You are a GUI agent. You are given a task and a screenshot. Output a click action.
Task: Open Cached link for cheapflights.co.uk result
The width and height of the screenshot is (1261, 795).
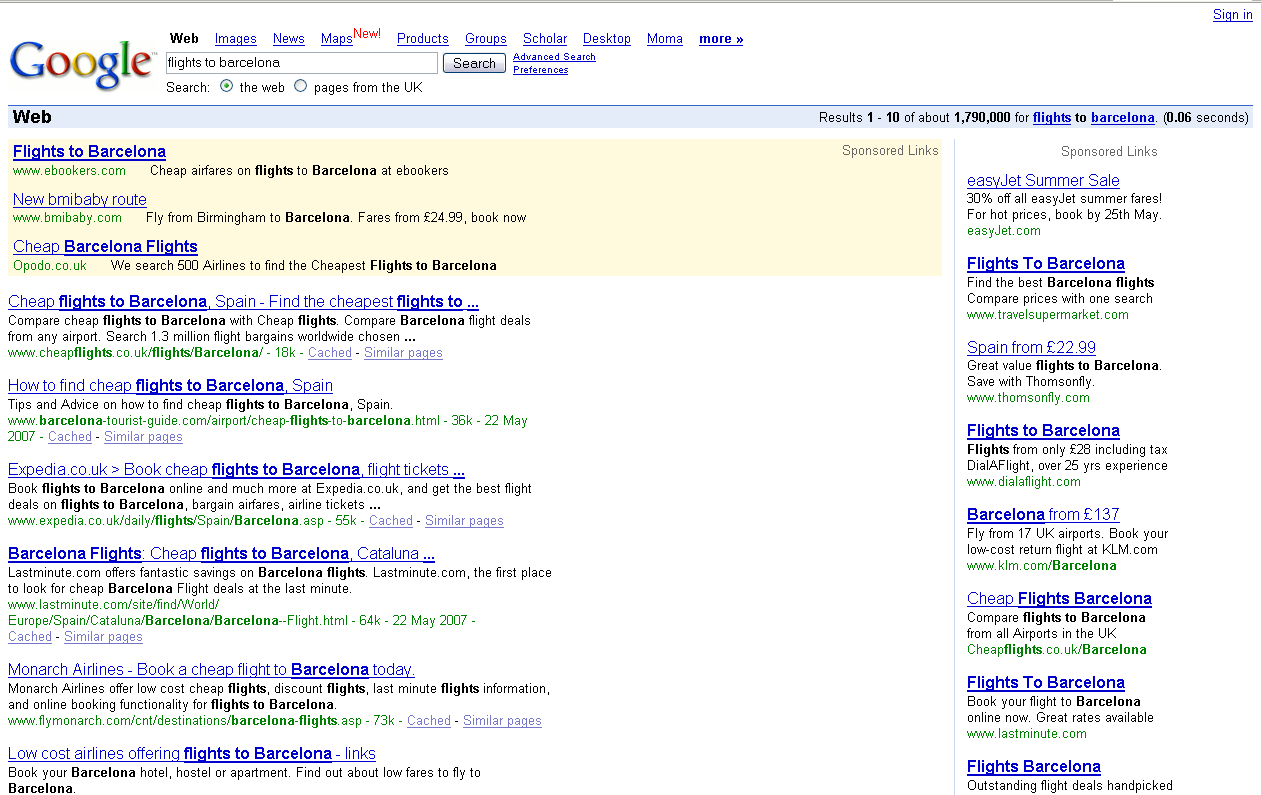tap(330, 353)
